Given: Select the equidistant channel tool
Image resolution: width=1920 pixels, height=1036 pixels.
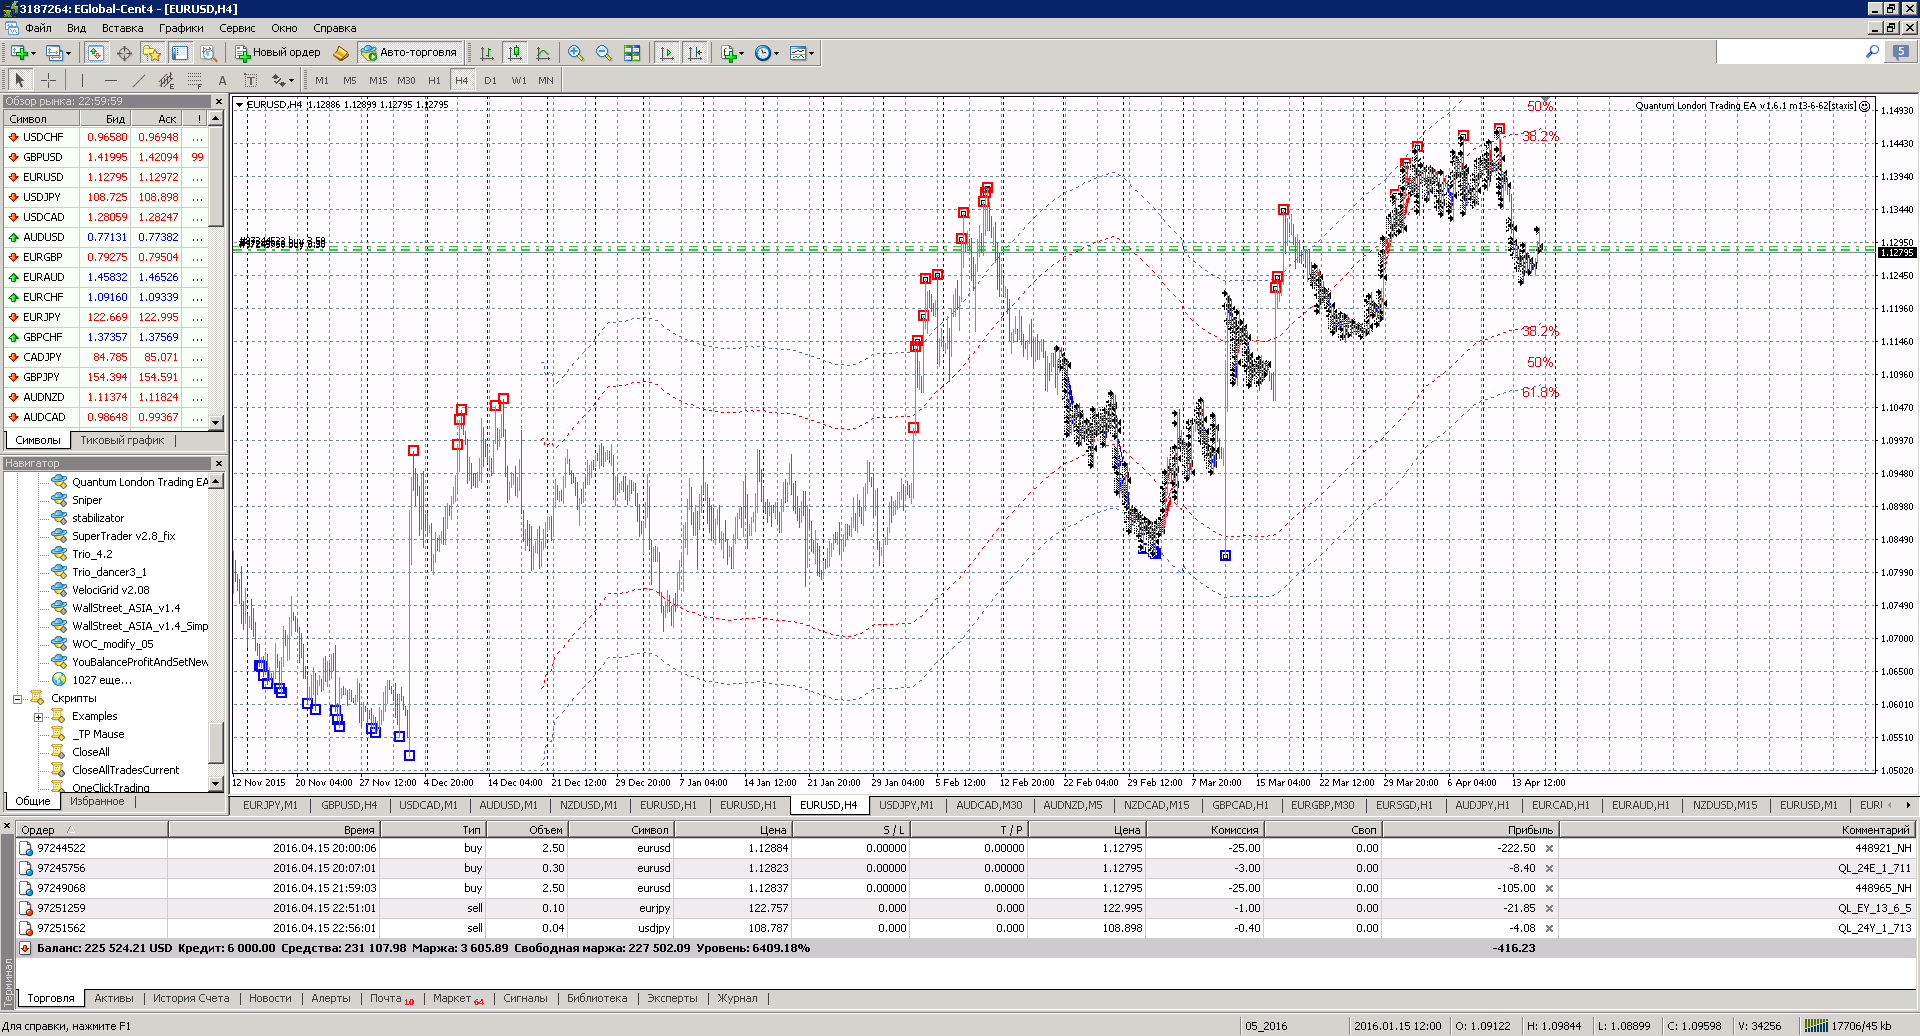Looking at the screenshot, I should (x=166, y=80).
